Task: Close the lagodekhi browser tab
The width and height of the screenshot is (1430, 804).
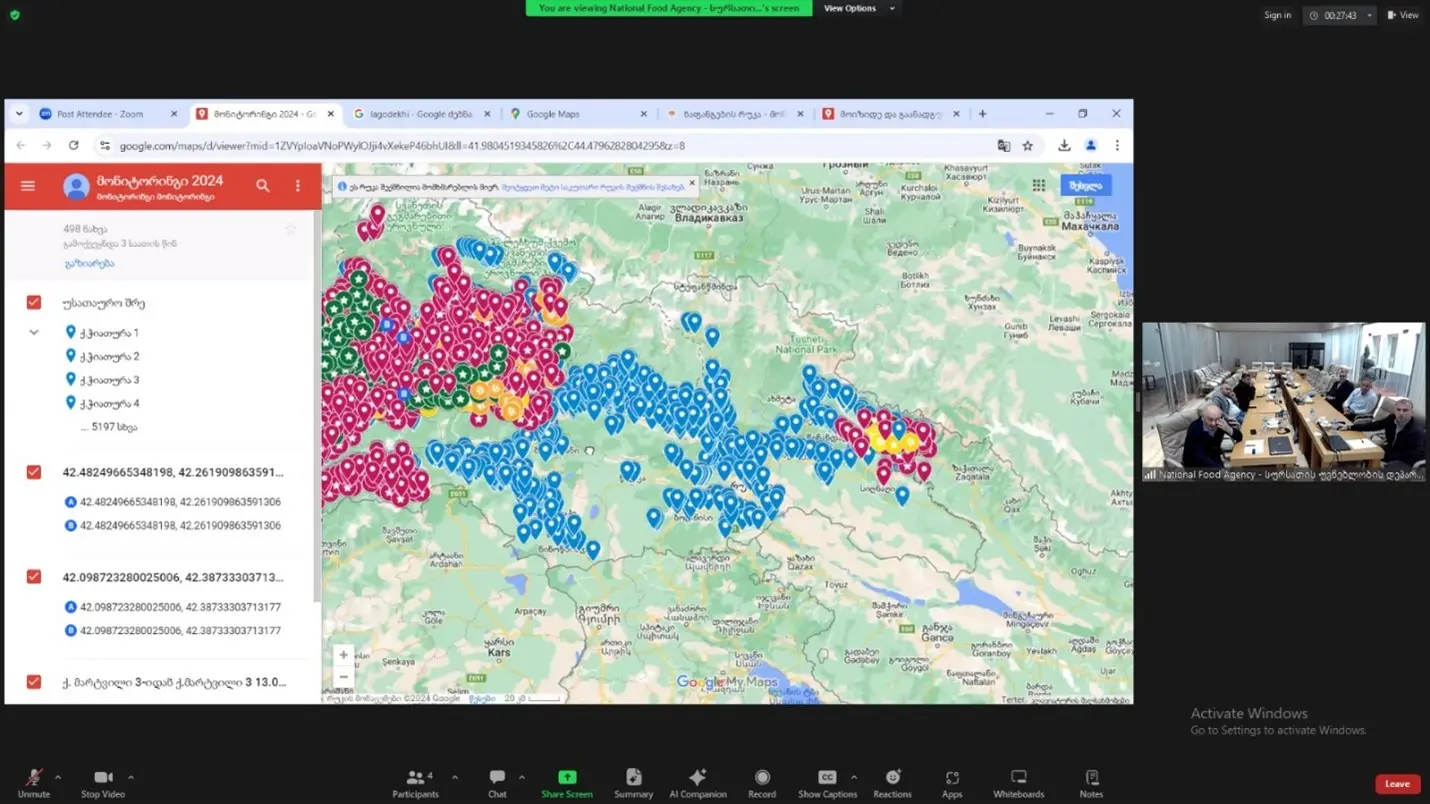Action: pyautogui.click(x=486, y=114)
